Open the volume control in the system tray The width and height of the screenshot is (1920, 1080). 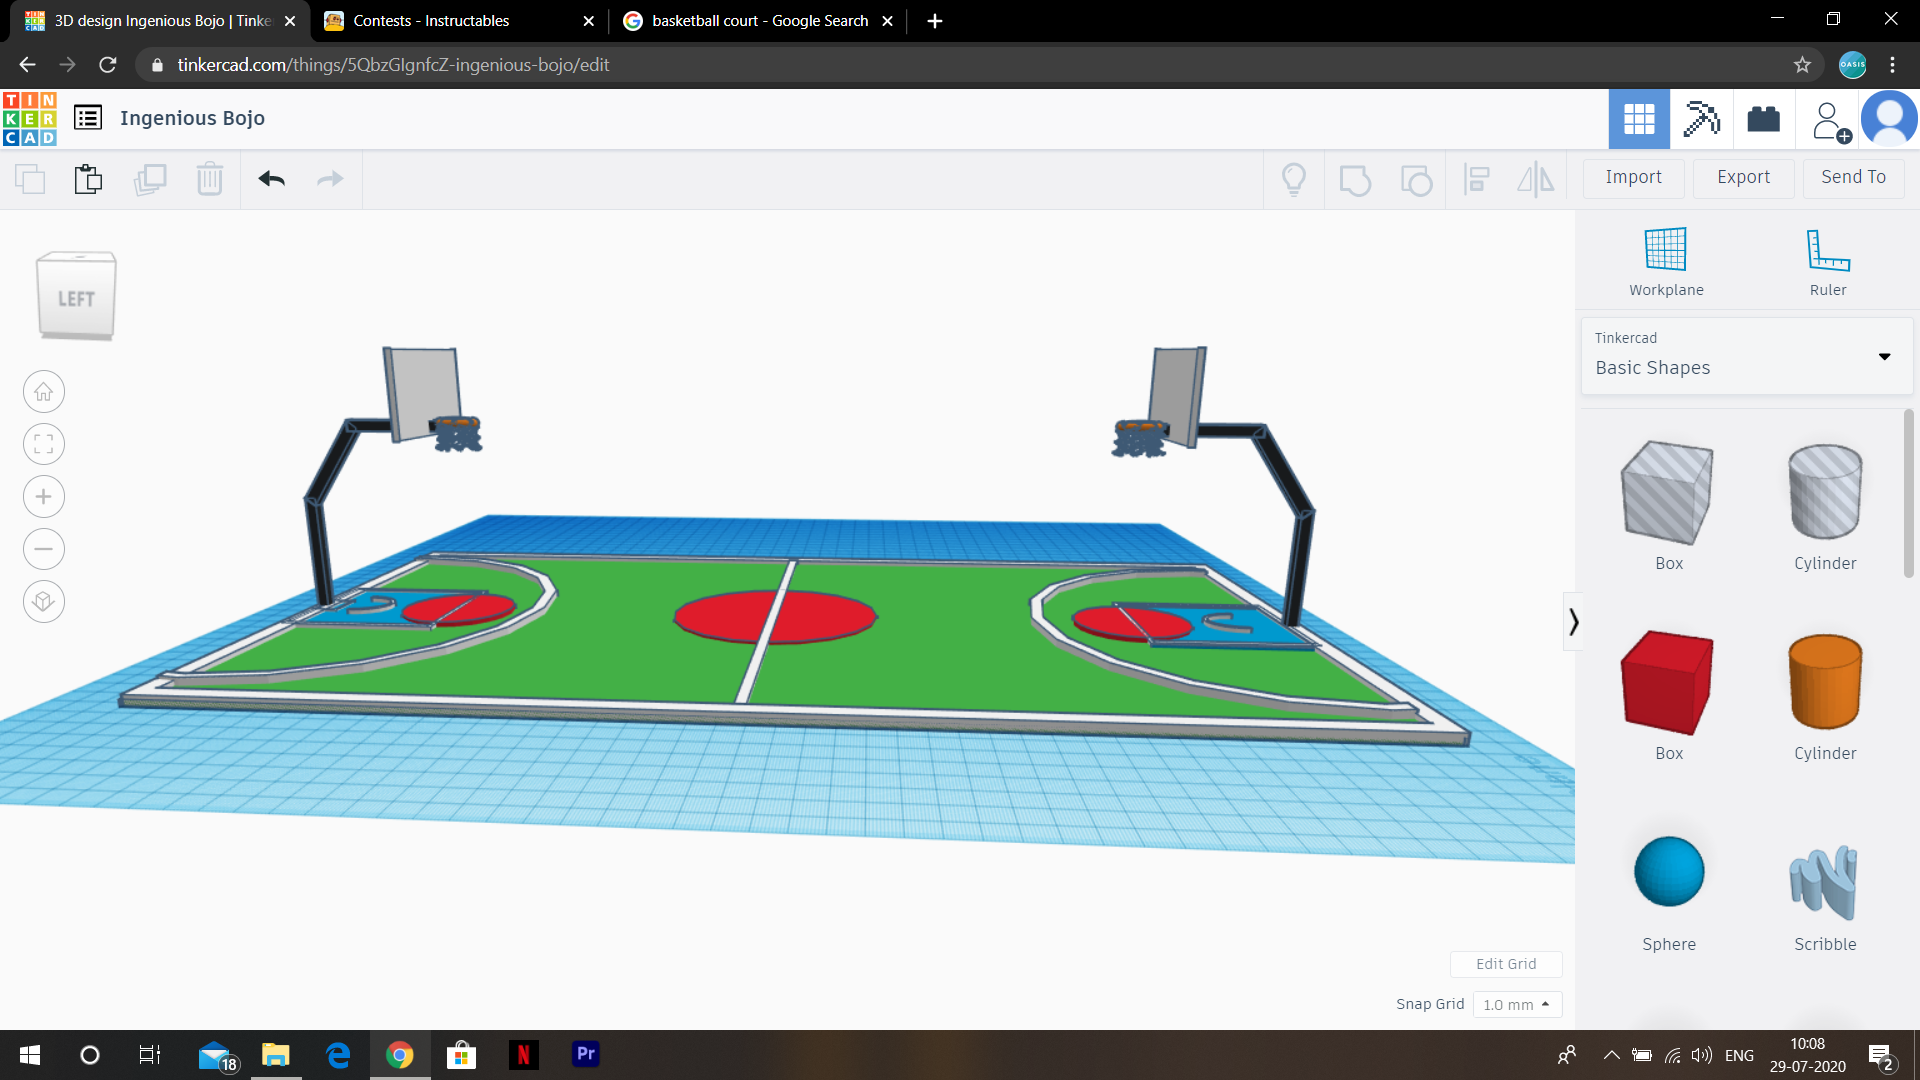tap(1702, 1054)
